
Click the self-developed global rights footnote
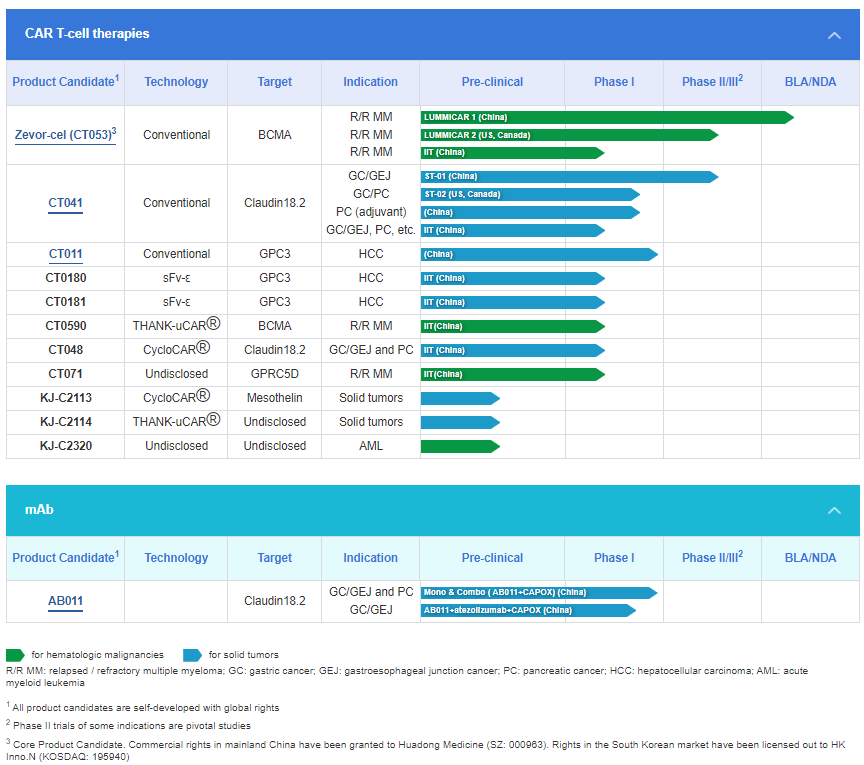pos(143,708)
